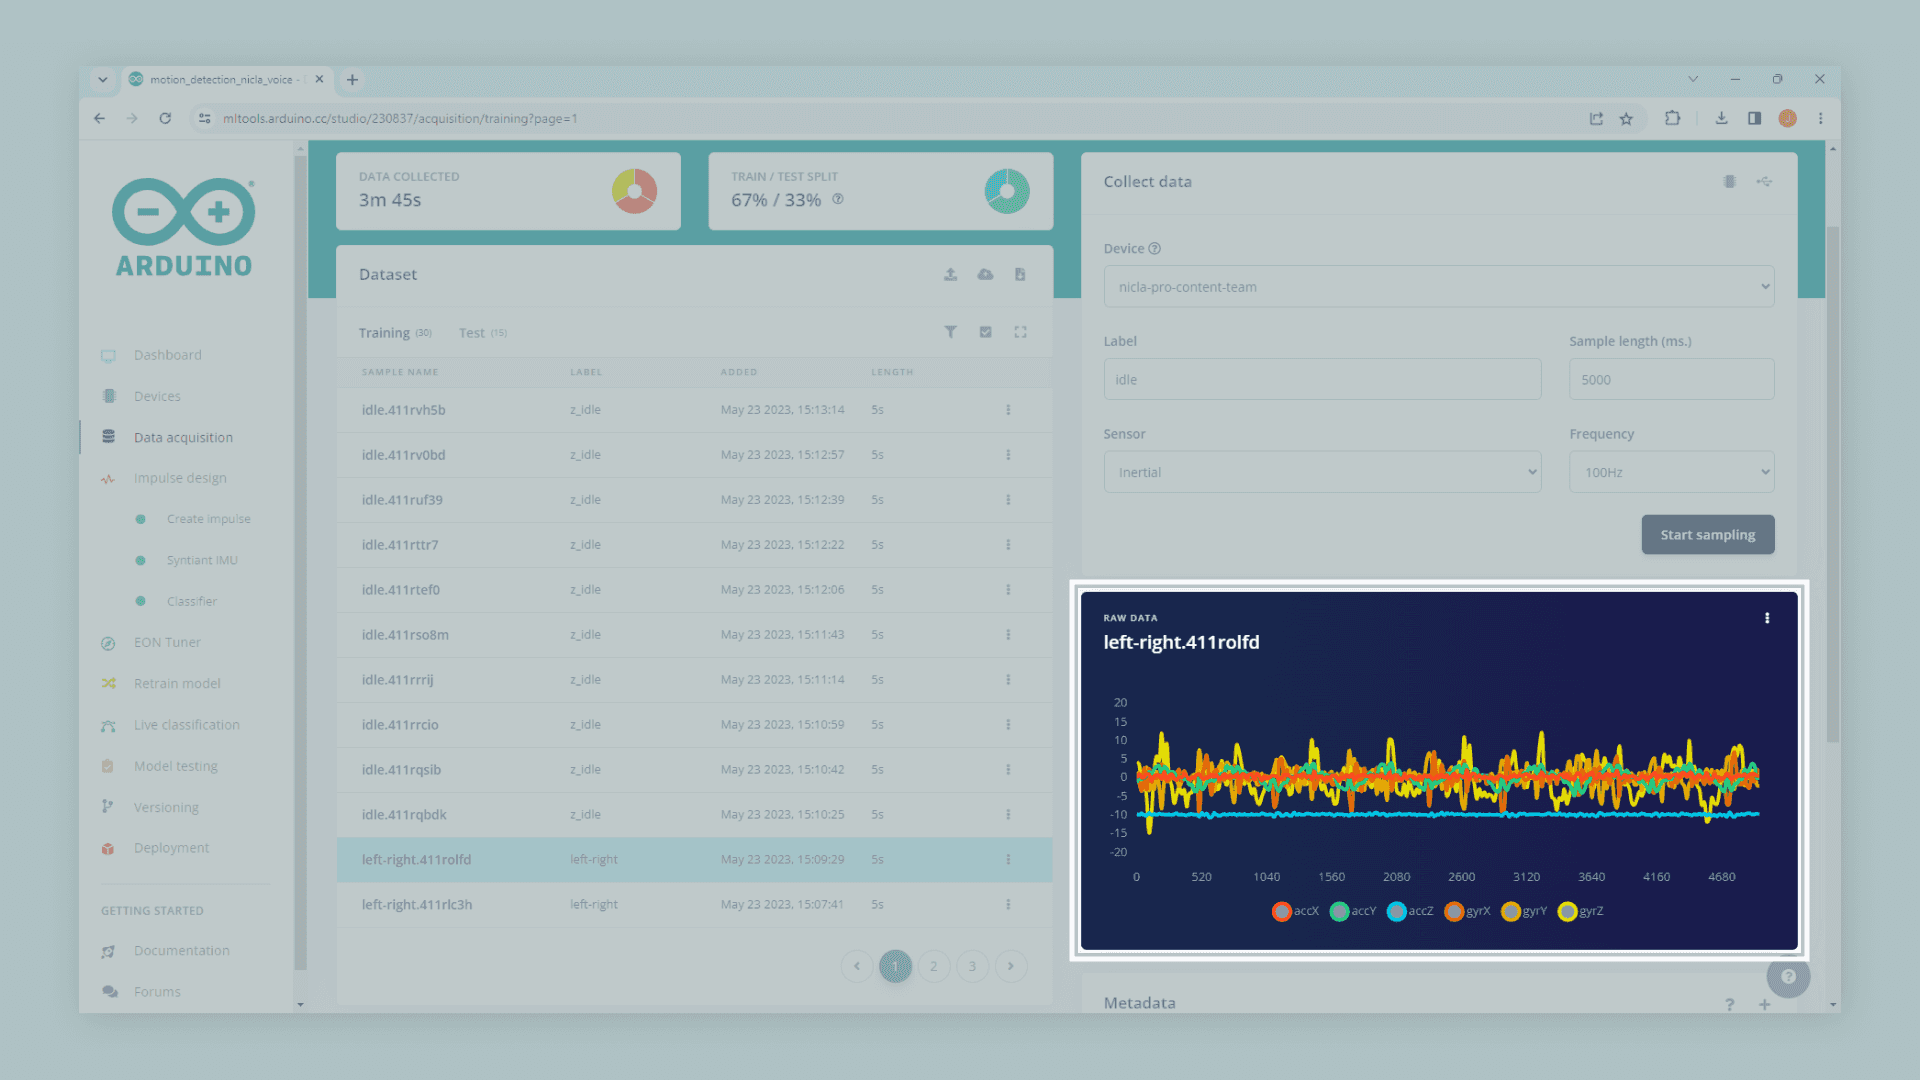Image resolution: width=1920 pixels, height=1080 pixels.
Task: Open the Frequency dropdown showing 100Hz
Action: 1670,472
